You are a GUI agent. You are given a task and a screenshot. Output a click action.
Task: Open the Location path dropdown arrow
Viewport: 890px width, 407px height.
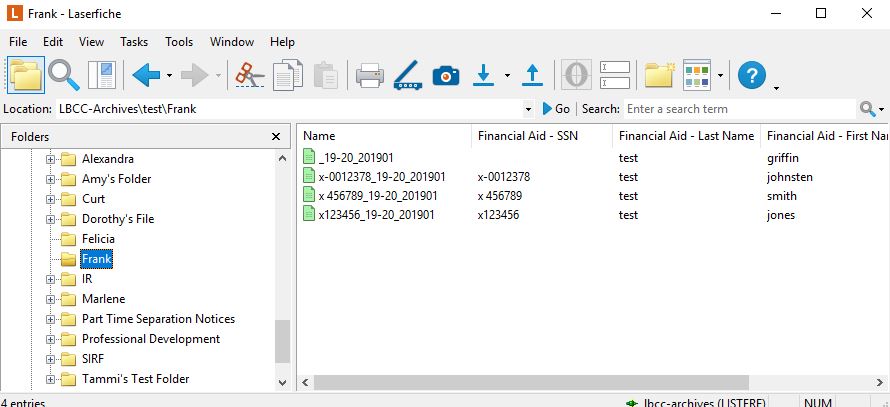pyautogui.click(x=528, y=109)
